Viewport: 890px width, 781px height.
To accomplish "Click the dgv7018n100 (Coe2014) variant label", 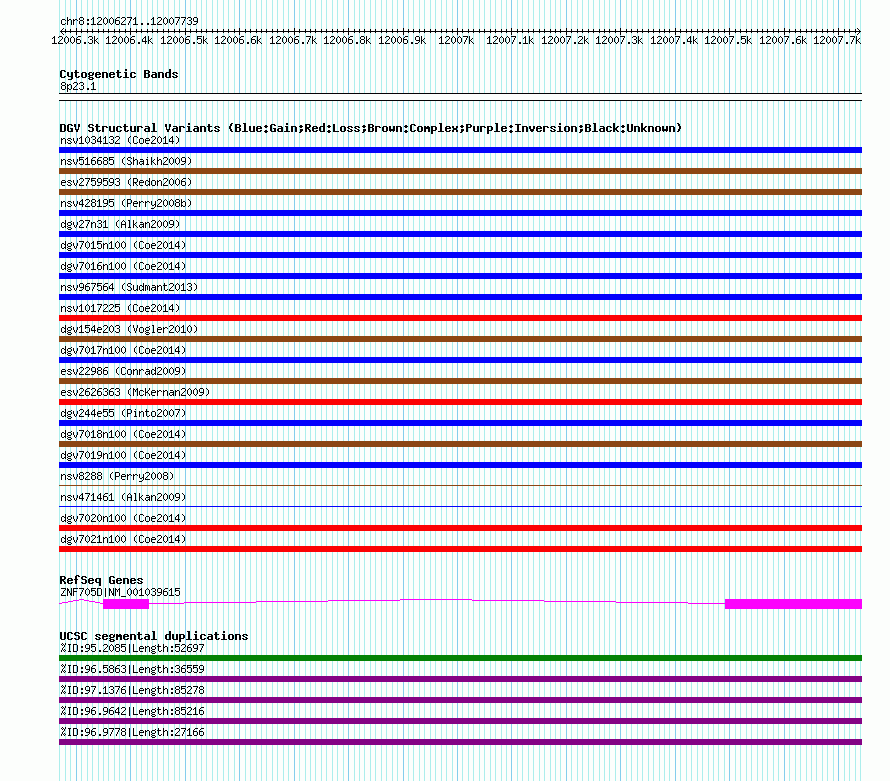I will pyautogui.click(x=123, y=434).
